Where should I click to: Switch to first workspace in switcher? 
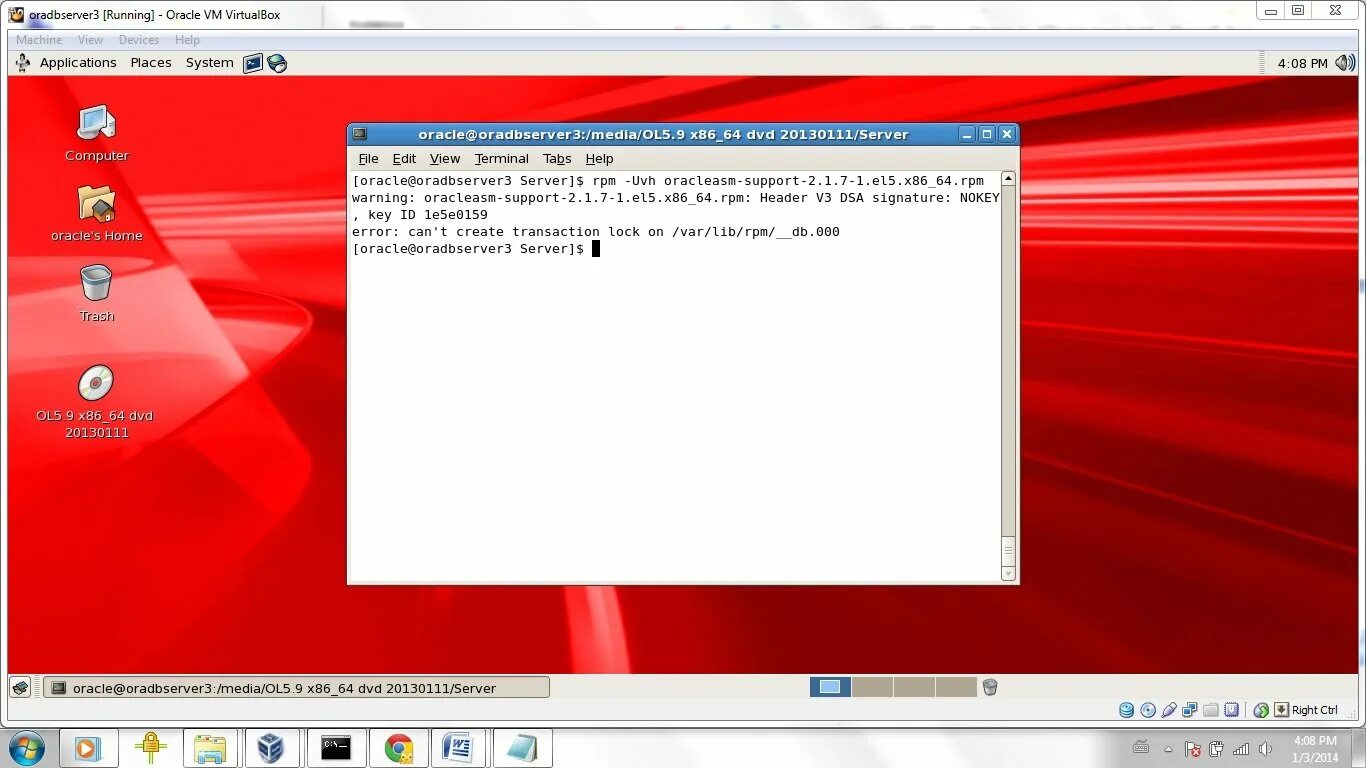[x=830, y=687]
